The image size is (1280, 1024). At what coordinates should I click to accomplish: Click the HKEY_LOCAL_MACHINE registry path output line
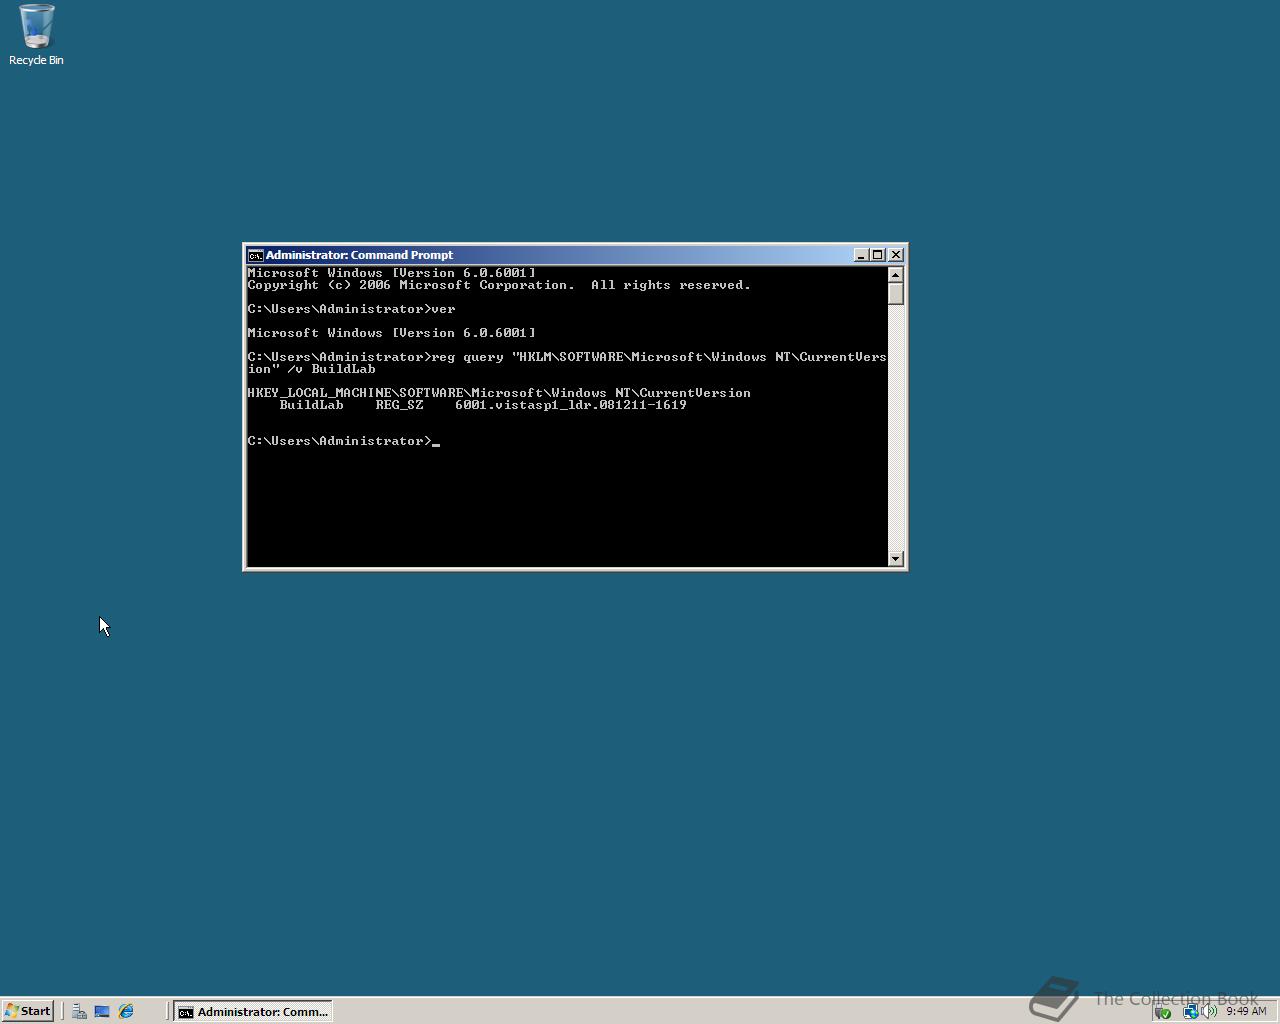tap(499, 393)
